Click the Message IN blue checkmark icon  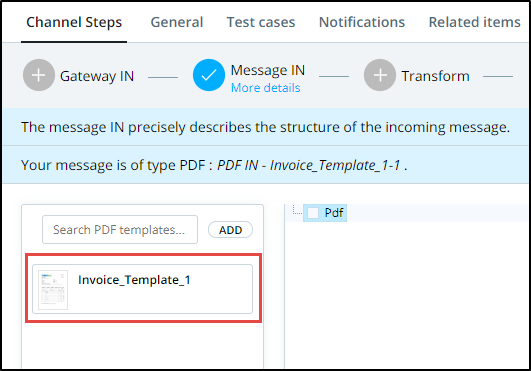point(209,75)
